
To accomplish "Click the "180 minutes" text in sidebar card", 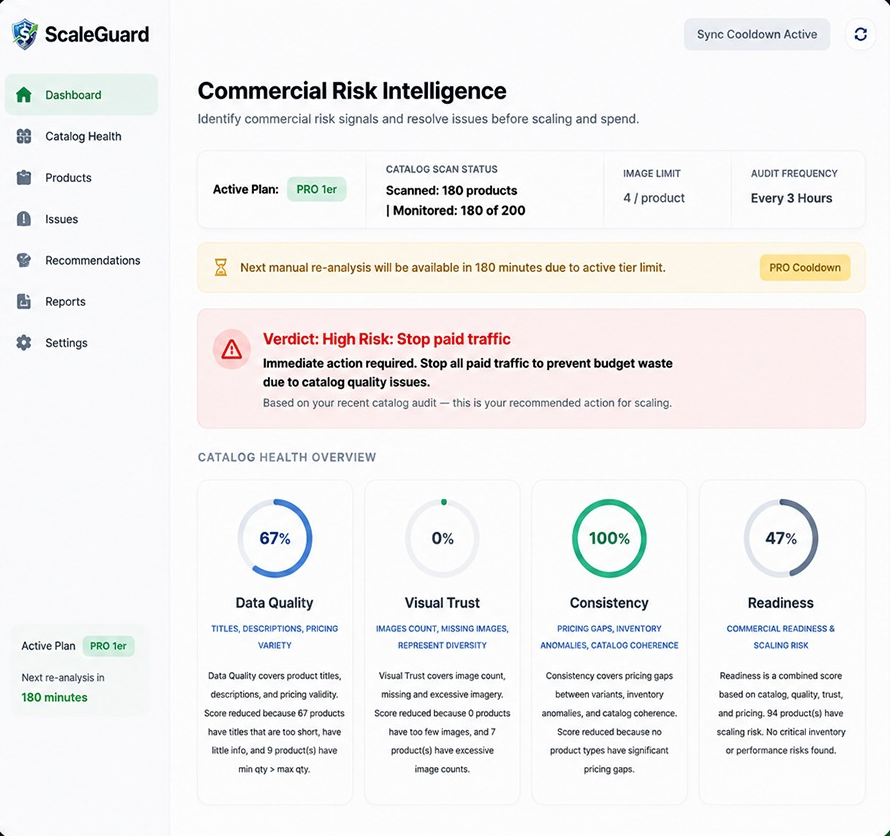I will 54,698.
